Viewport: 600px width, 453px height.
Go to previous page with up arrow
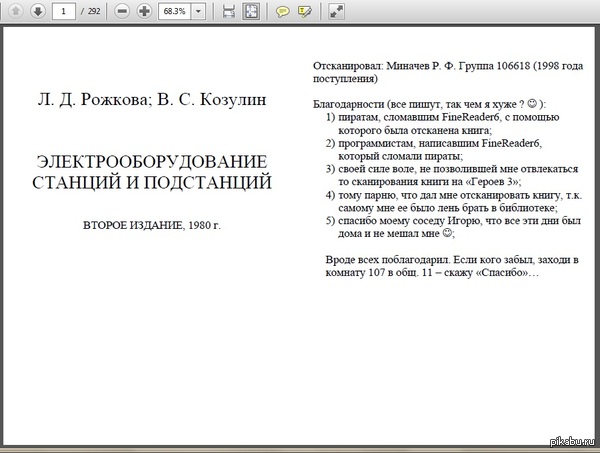[16, 11]
